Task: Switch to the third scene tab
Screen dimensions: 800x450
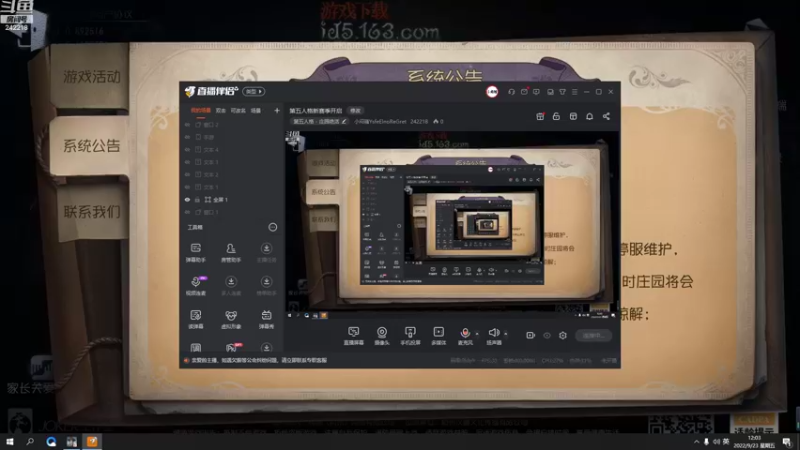Action: 238,110
